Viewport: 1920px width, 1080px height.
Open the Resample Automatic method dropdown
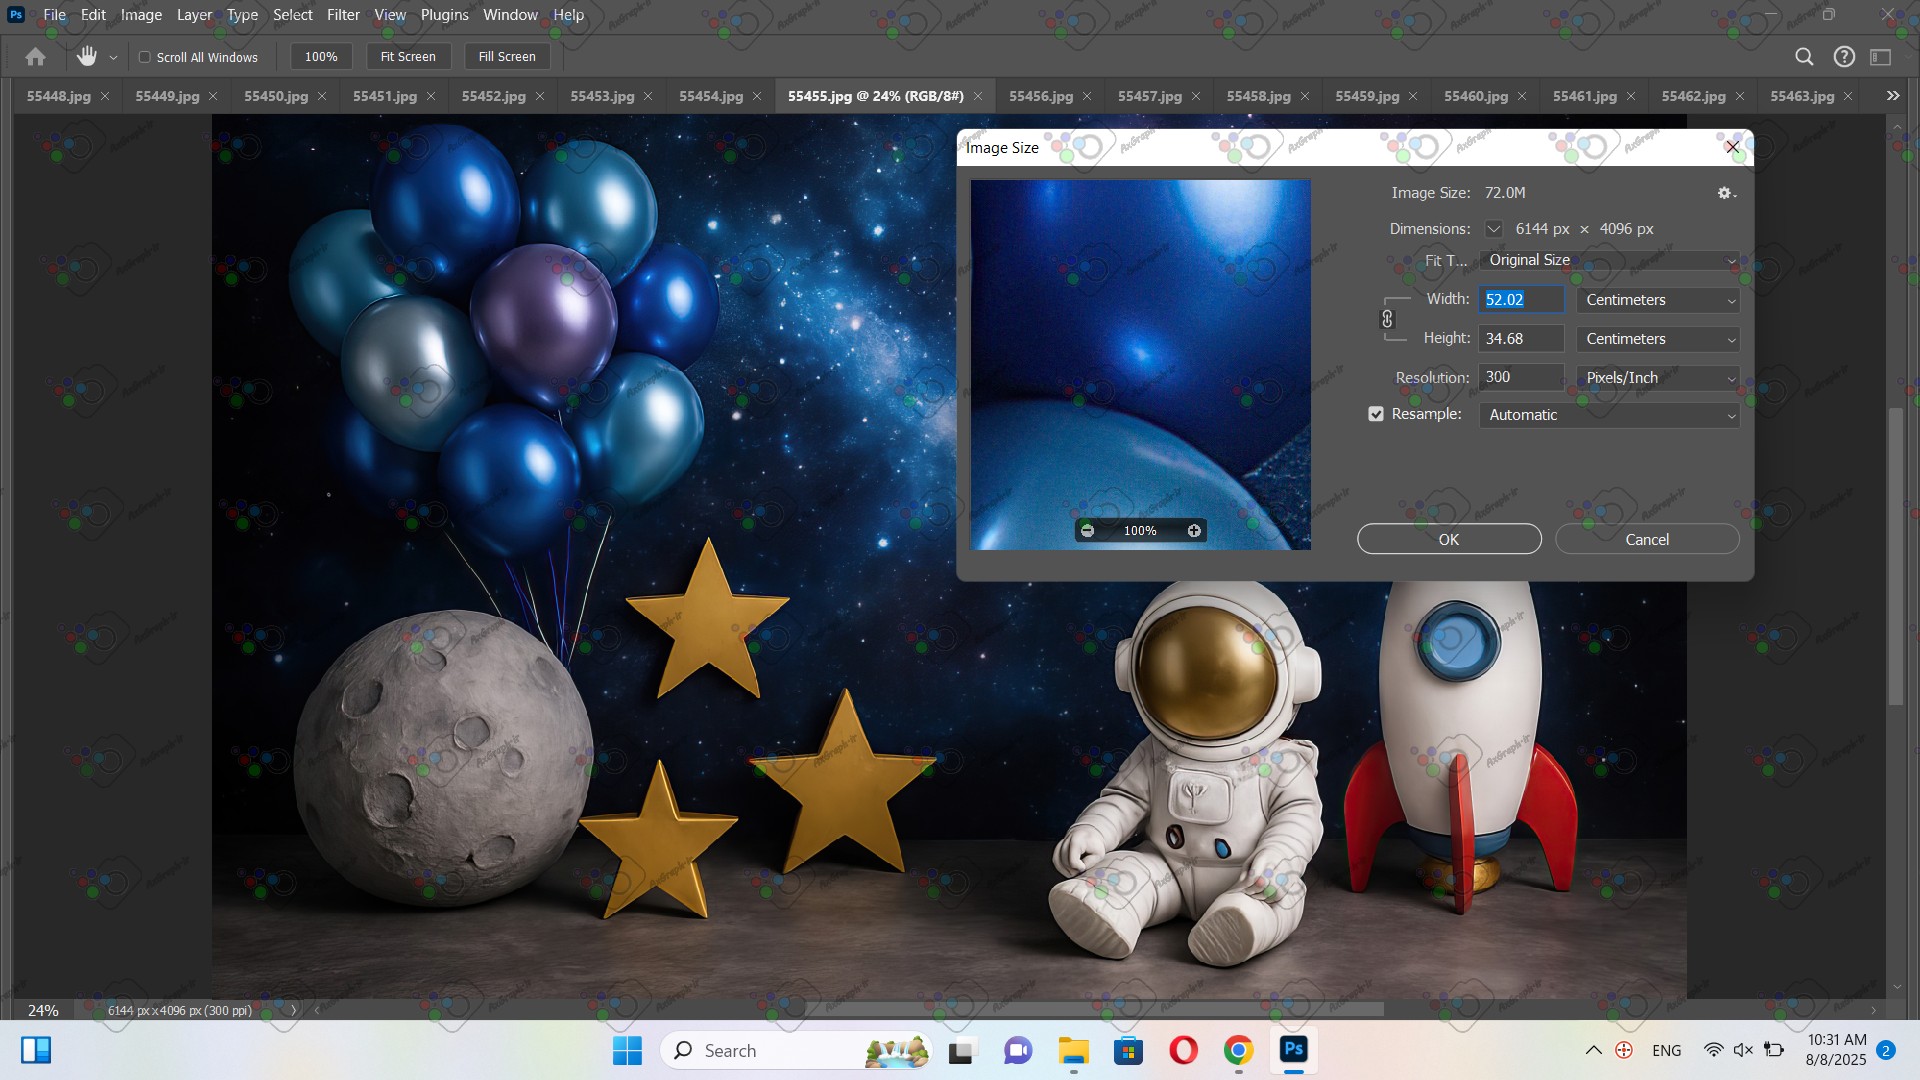[1609, 415]
